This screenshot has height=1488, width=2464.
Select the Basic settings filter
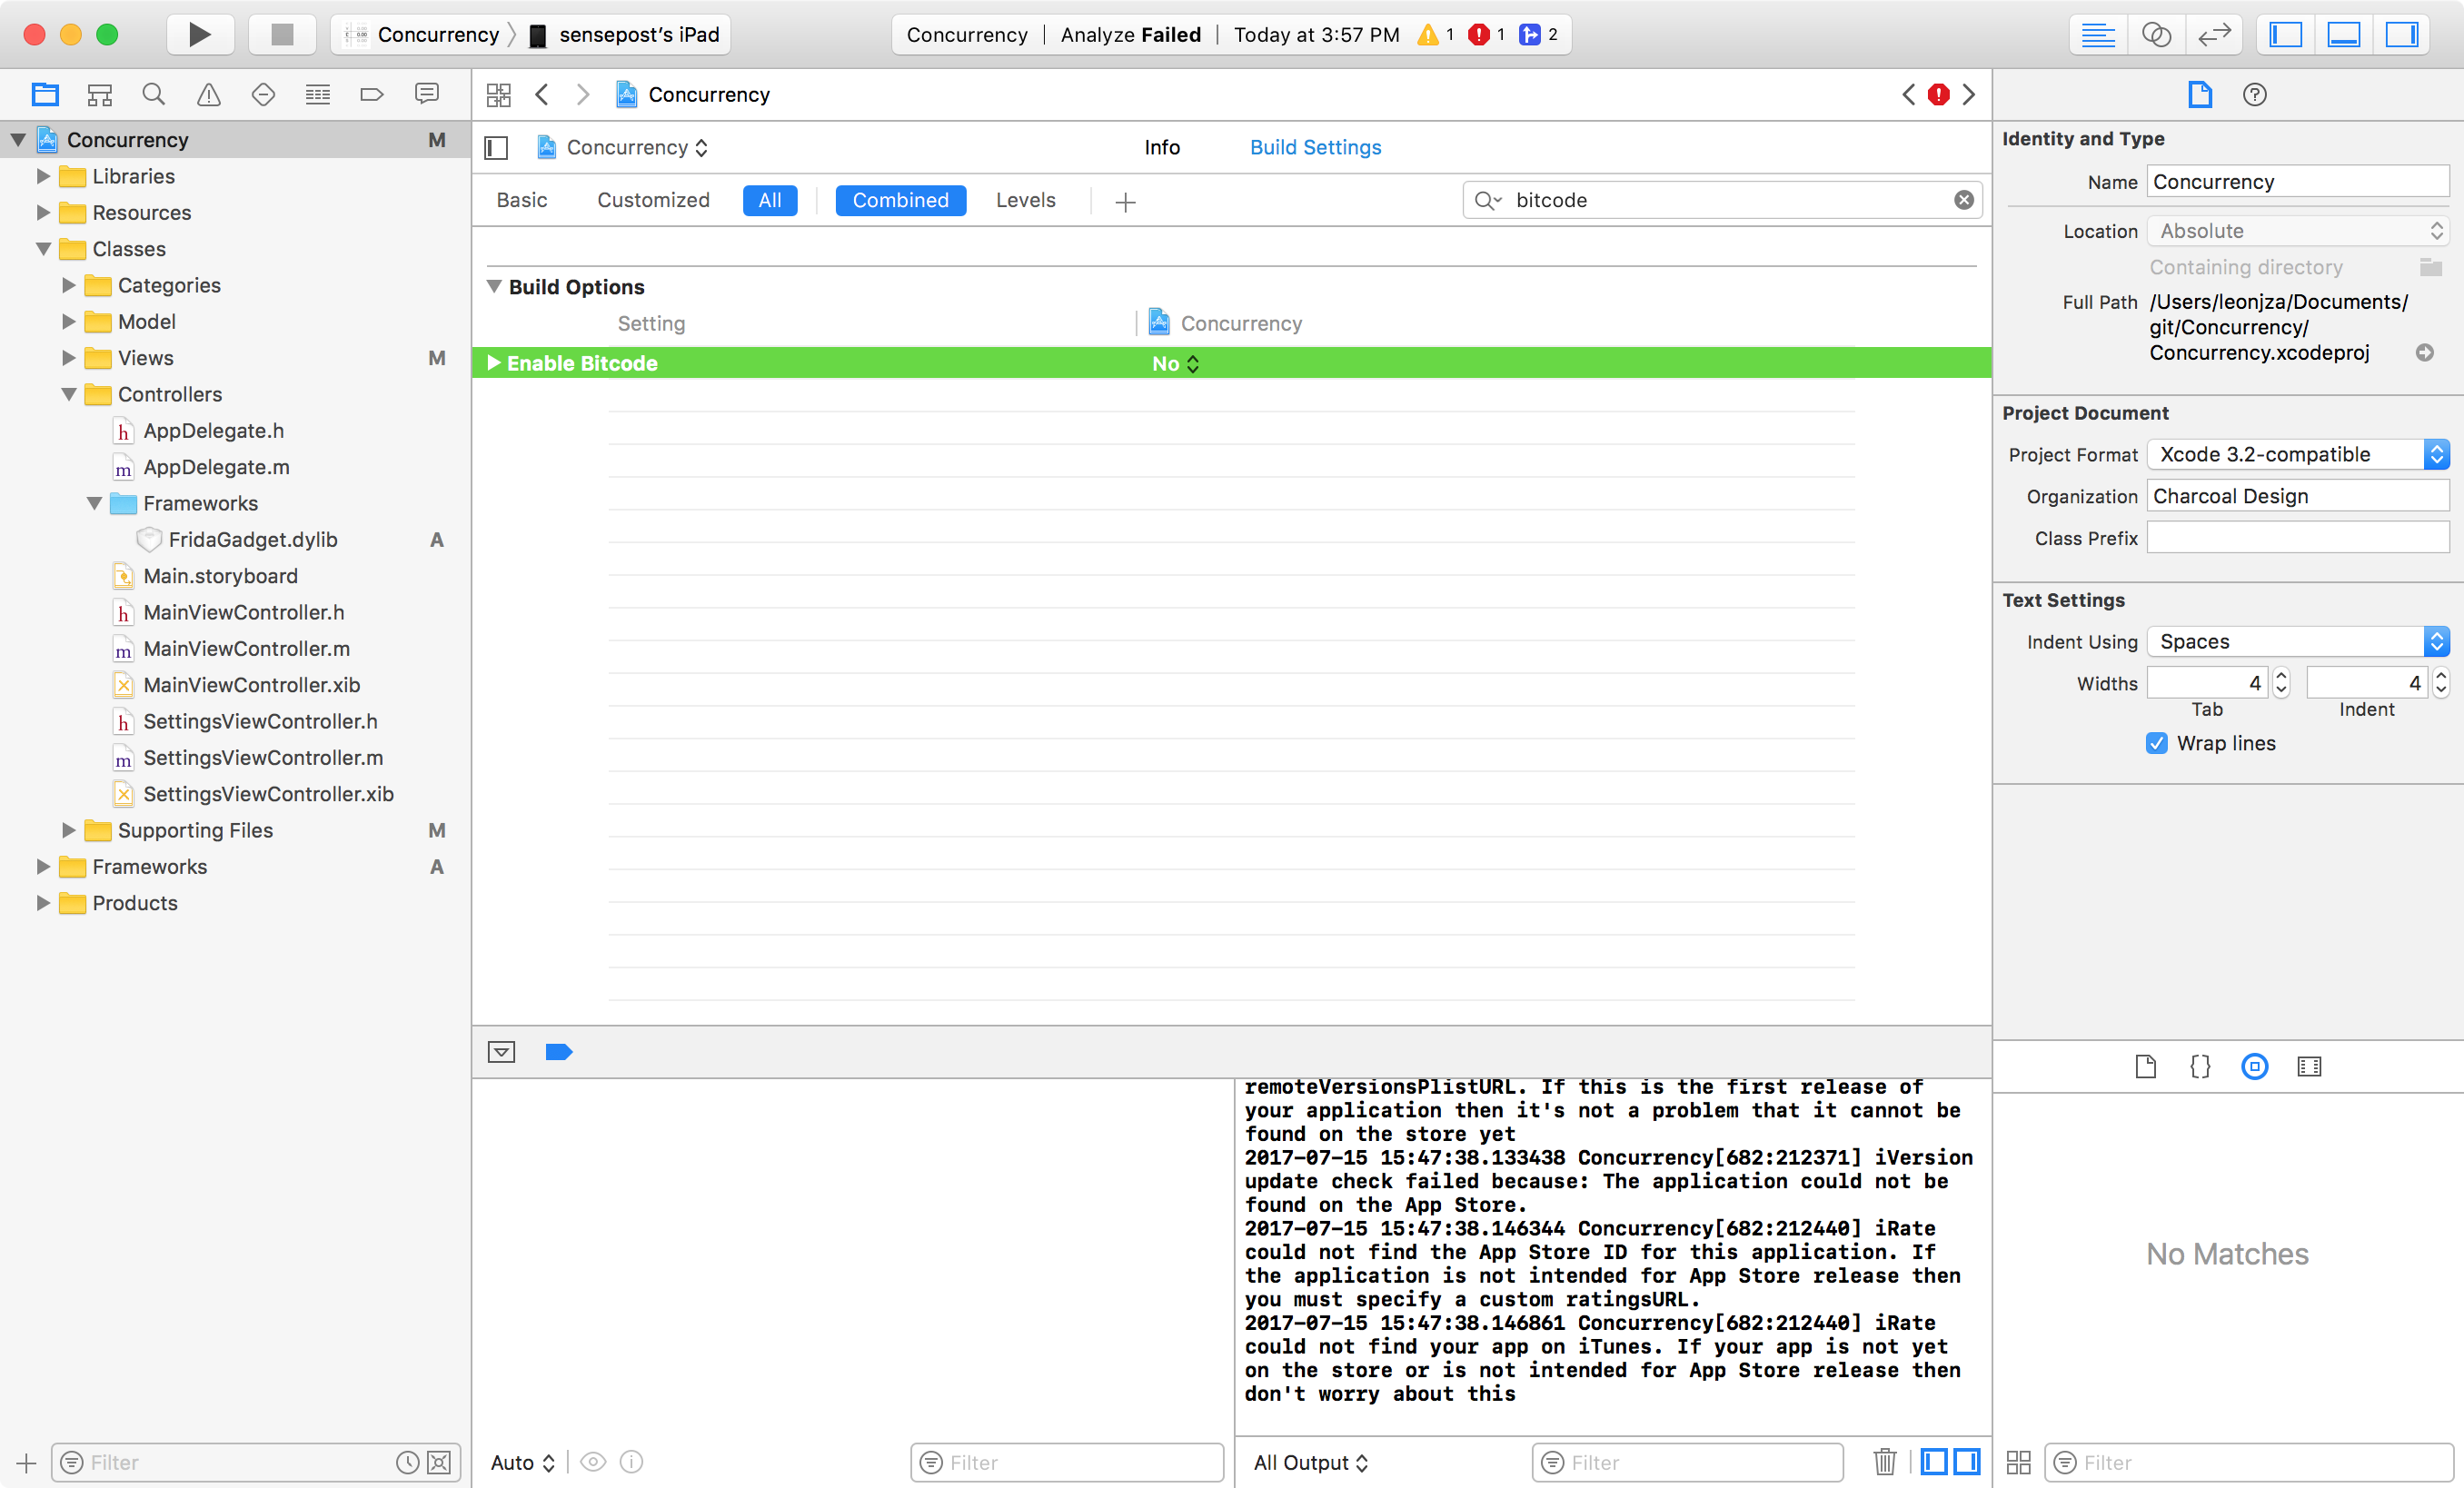[522, 200]
